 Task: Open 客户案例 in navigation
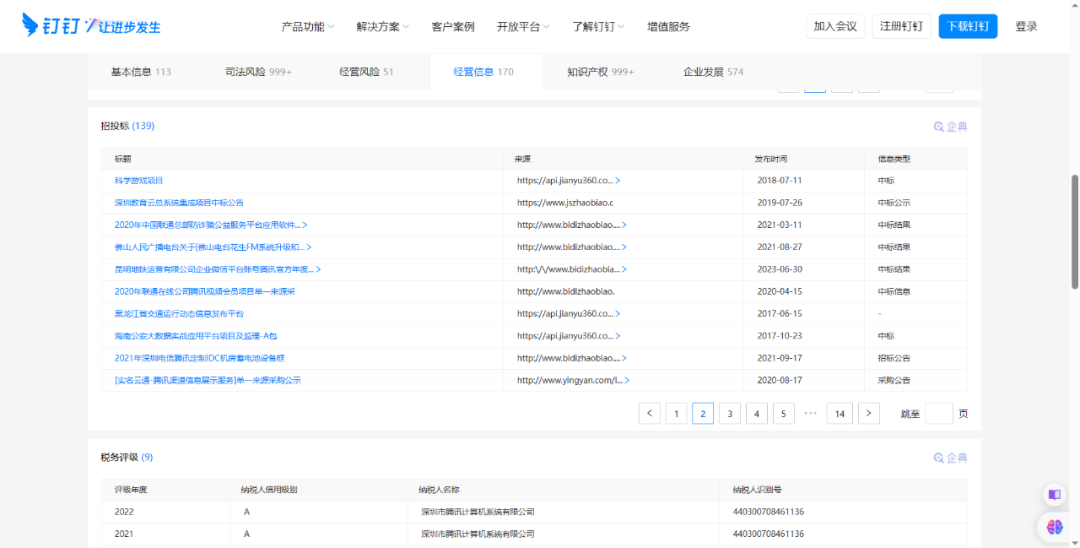pos(453,27)
